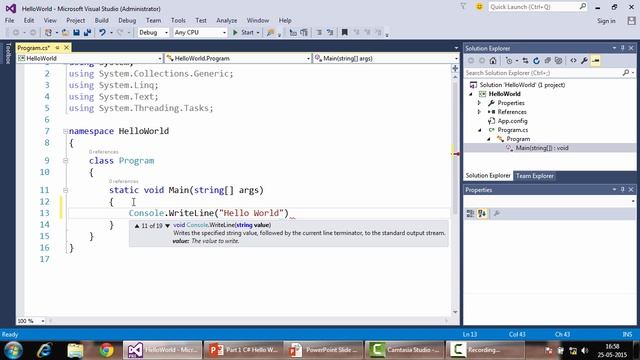Click the Comment out selected lines icon

pos(319,32)
